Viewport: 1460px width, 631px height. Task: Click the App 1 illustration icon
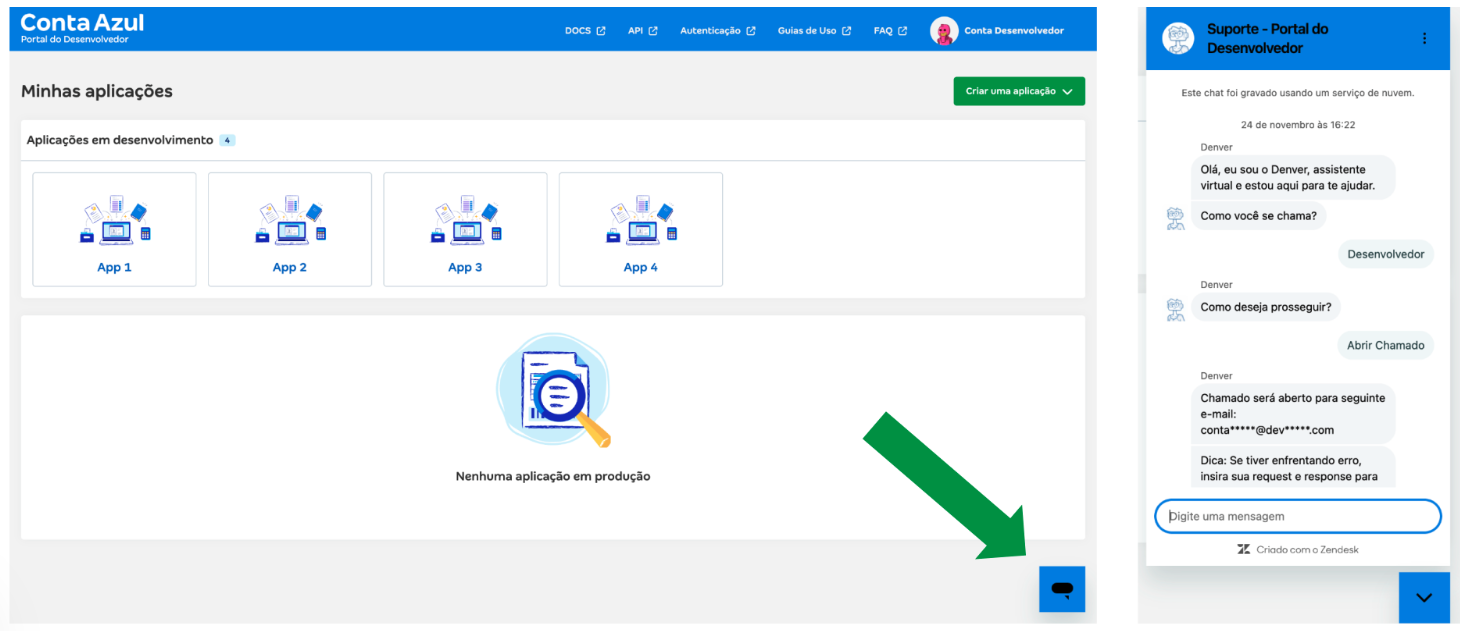pyautogui.click(x=114, y=220)
